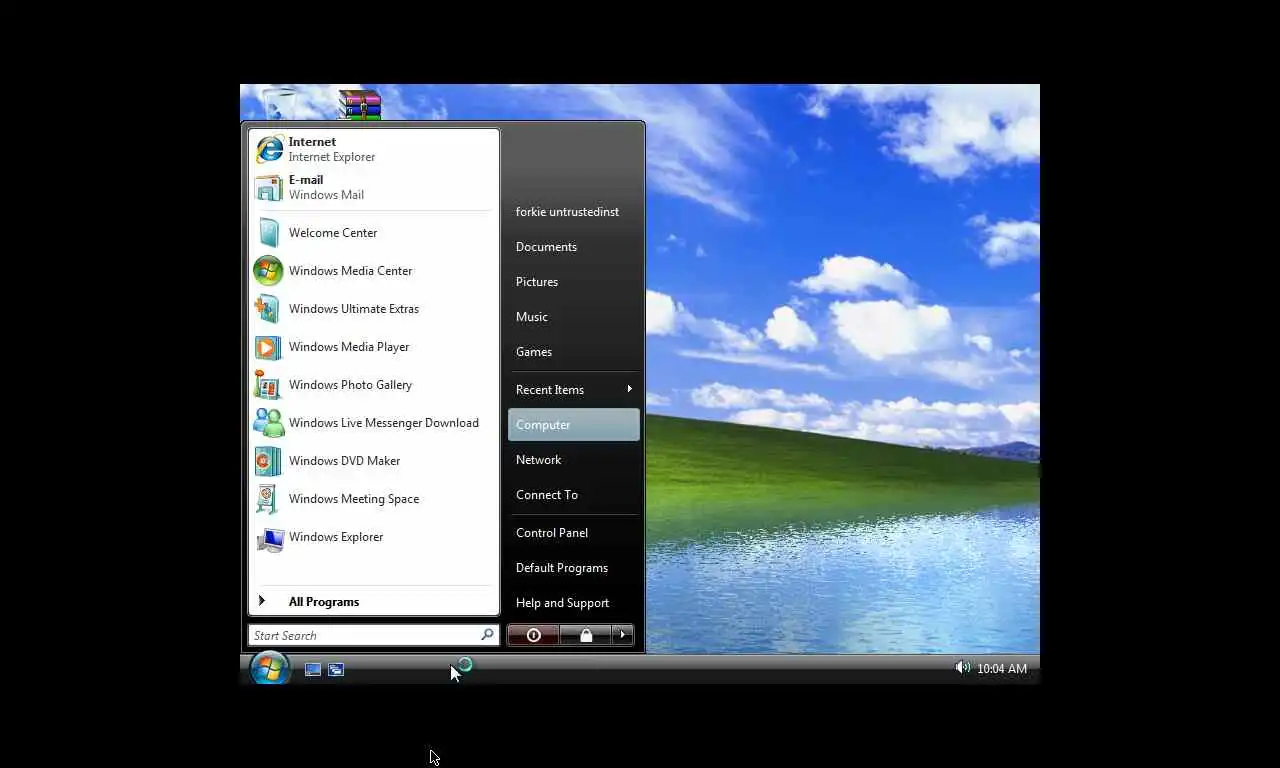Click the Start Search field
The width and height of the screenshot is (1280, 768).
click(373, 635)
